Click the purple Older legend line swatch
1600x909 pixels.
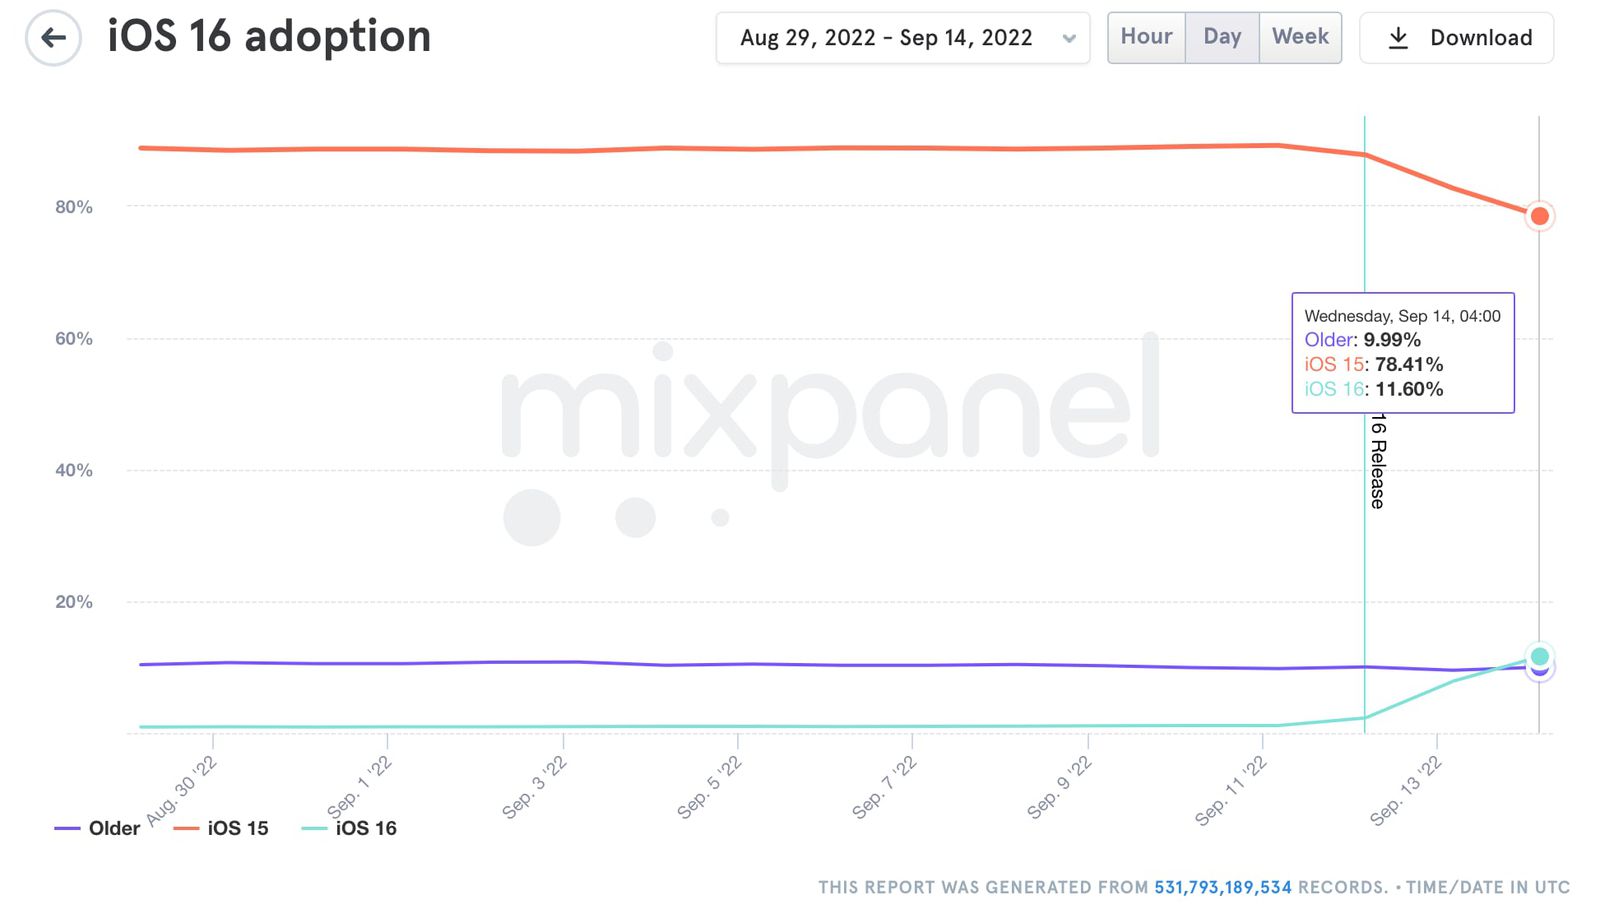click(x=67, y=829)
